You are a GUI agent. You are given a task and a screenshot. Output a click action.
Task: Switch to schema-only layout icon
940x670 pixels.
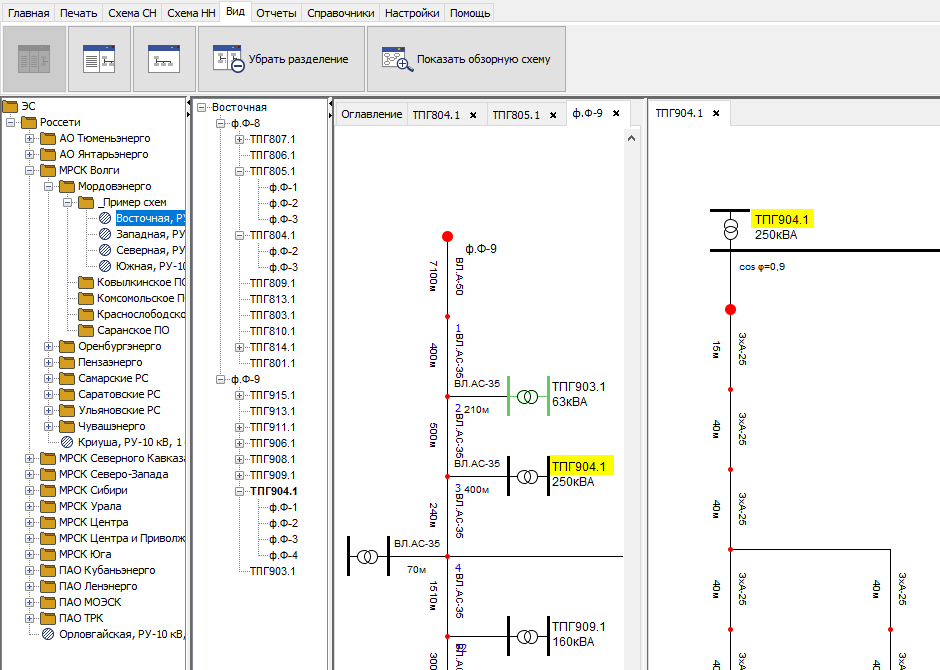pos(164,59)
